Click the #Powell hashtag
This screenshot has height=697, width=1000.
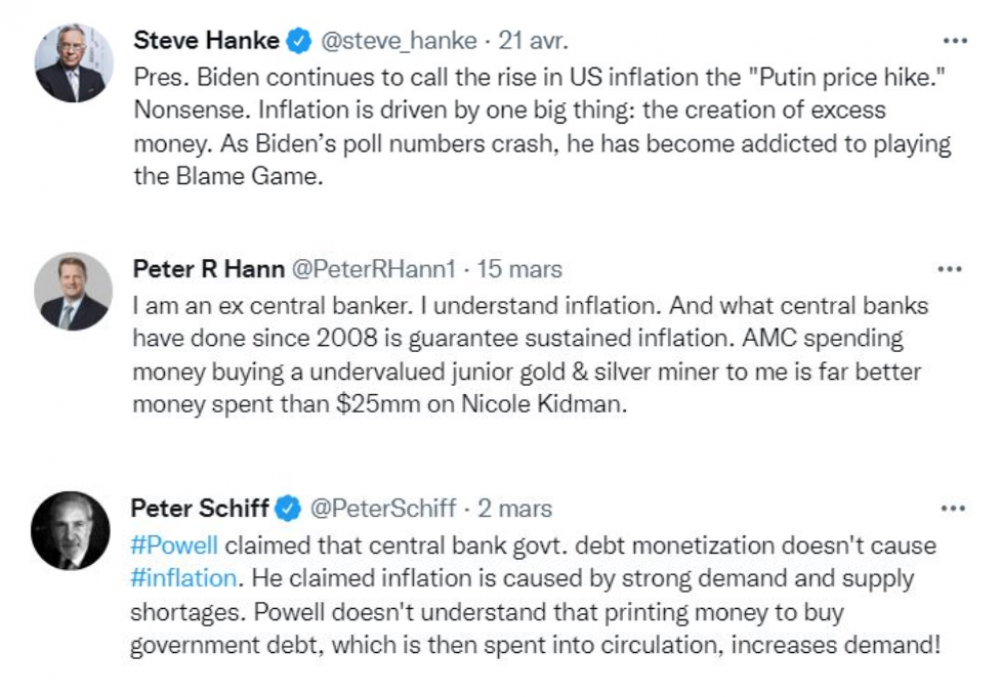pyautogui.click(x=174, y=546)
